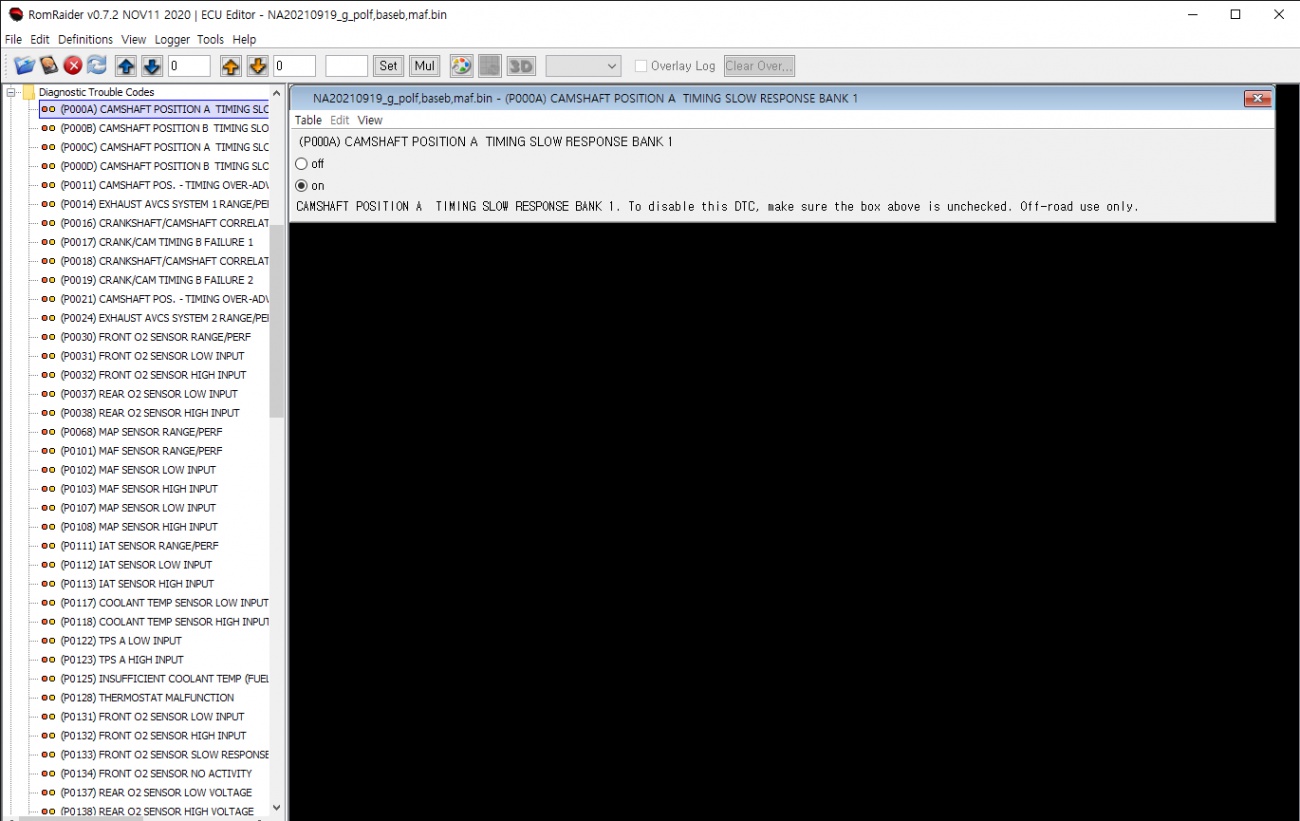The width and height of the screenshot is (1300, 821).
Task: Select the 'on' radio button
Action: coord(302,186)
